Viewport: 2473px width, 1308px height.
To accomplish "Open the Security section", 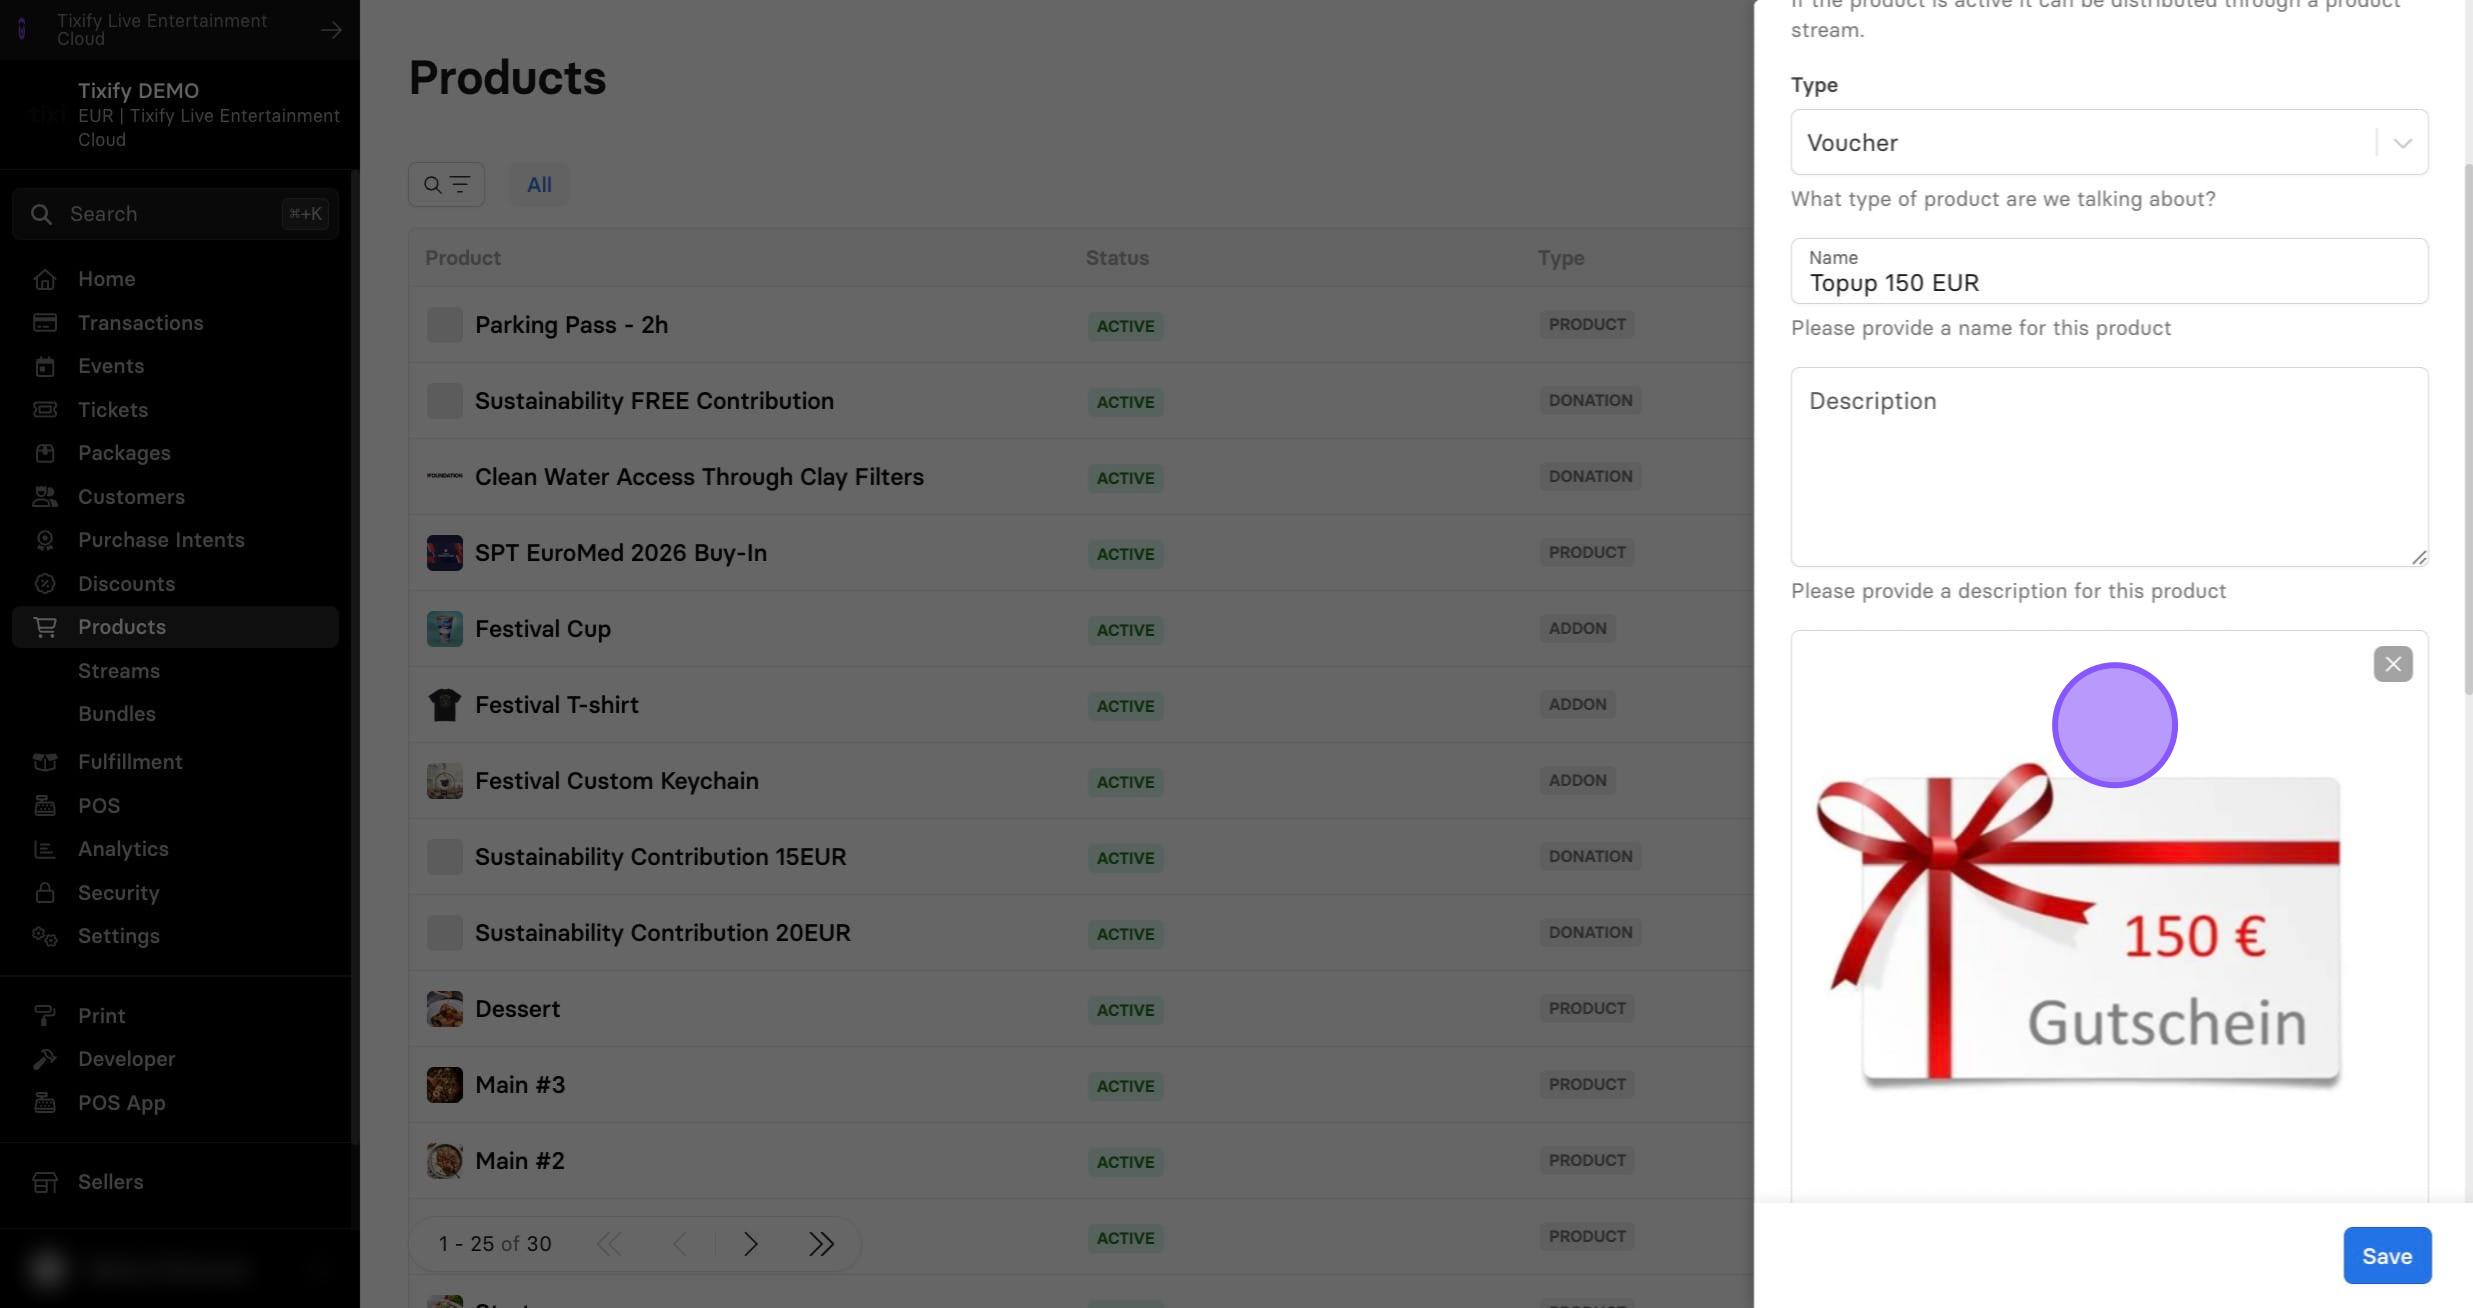I will click(x=175, y=893).
